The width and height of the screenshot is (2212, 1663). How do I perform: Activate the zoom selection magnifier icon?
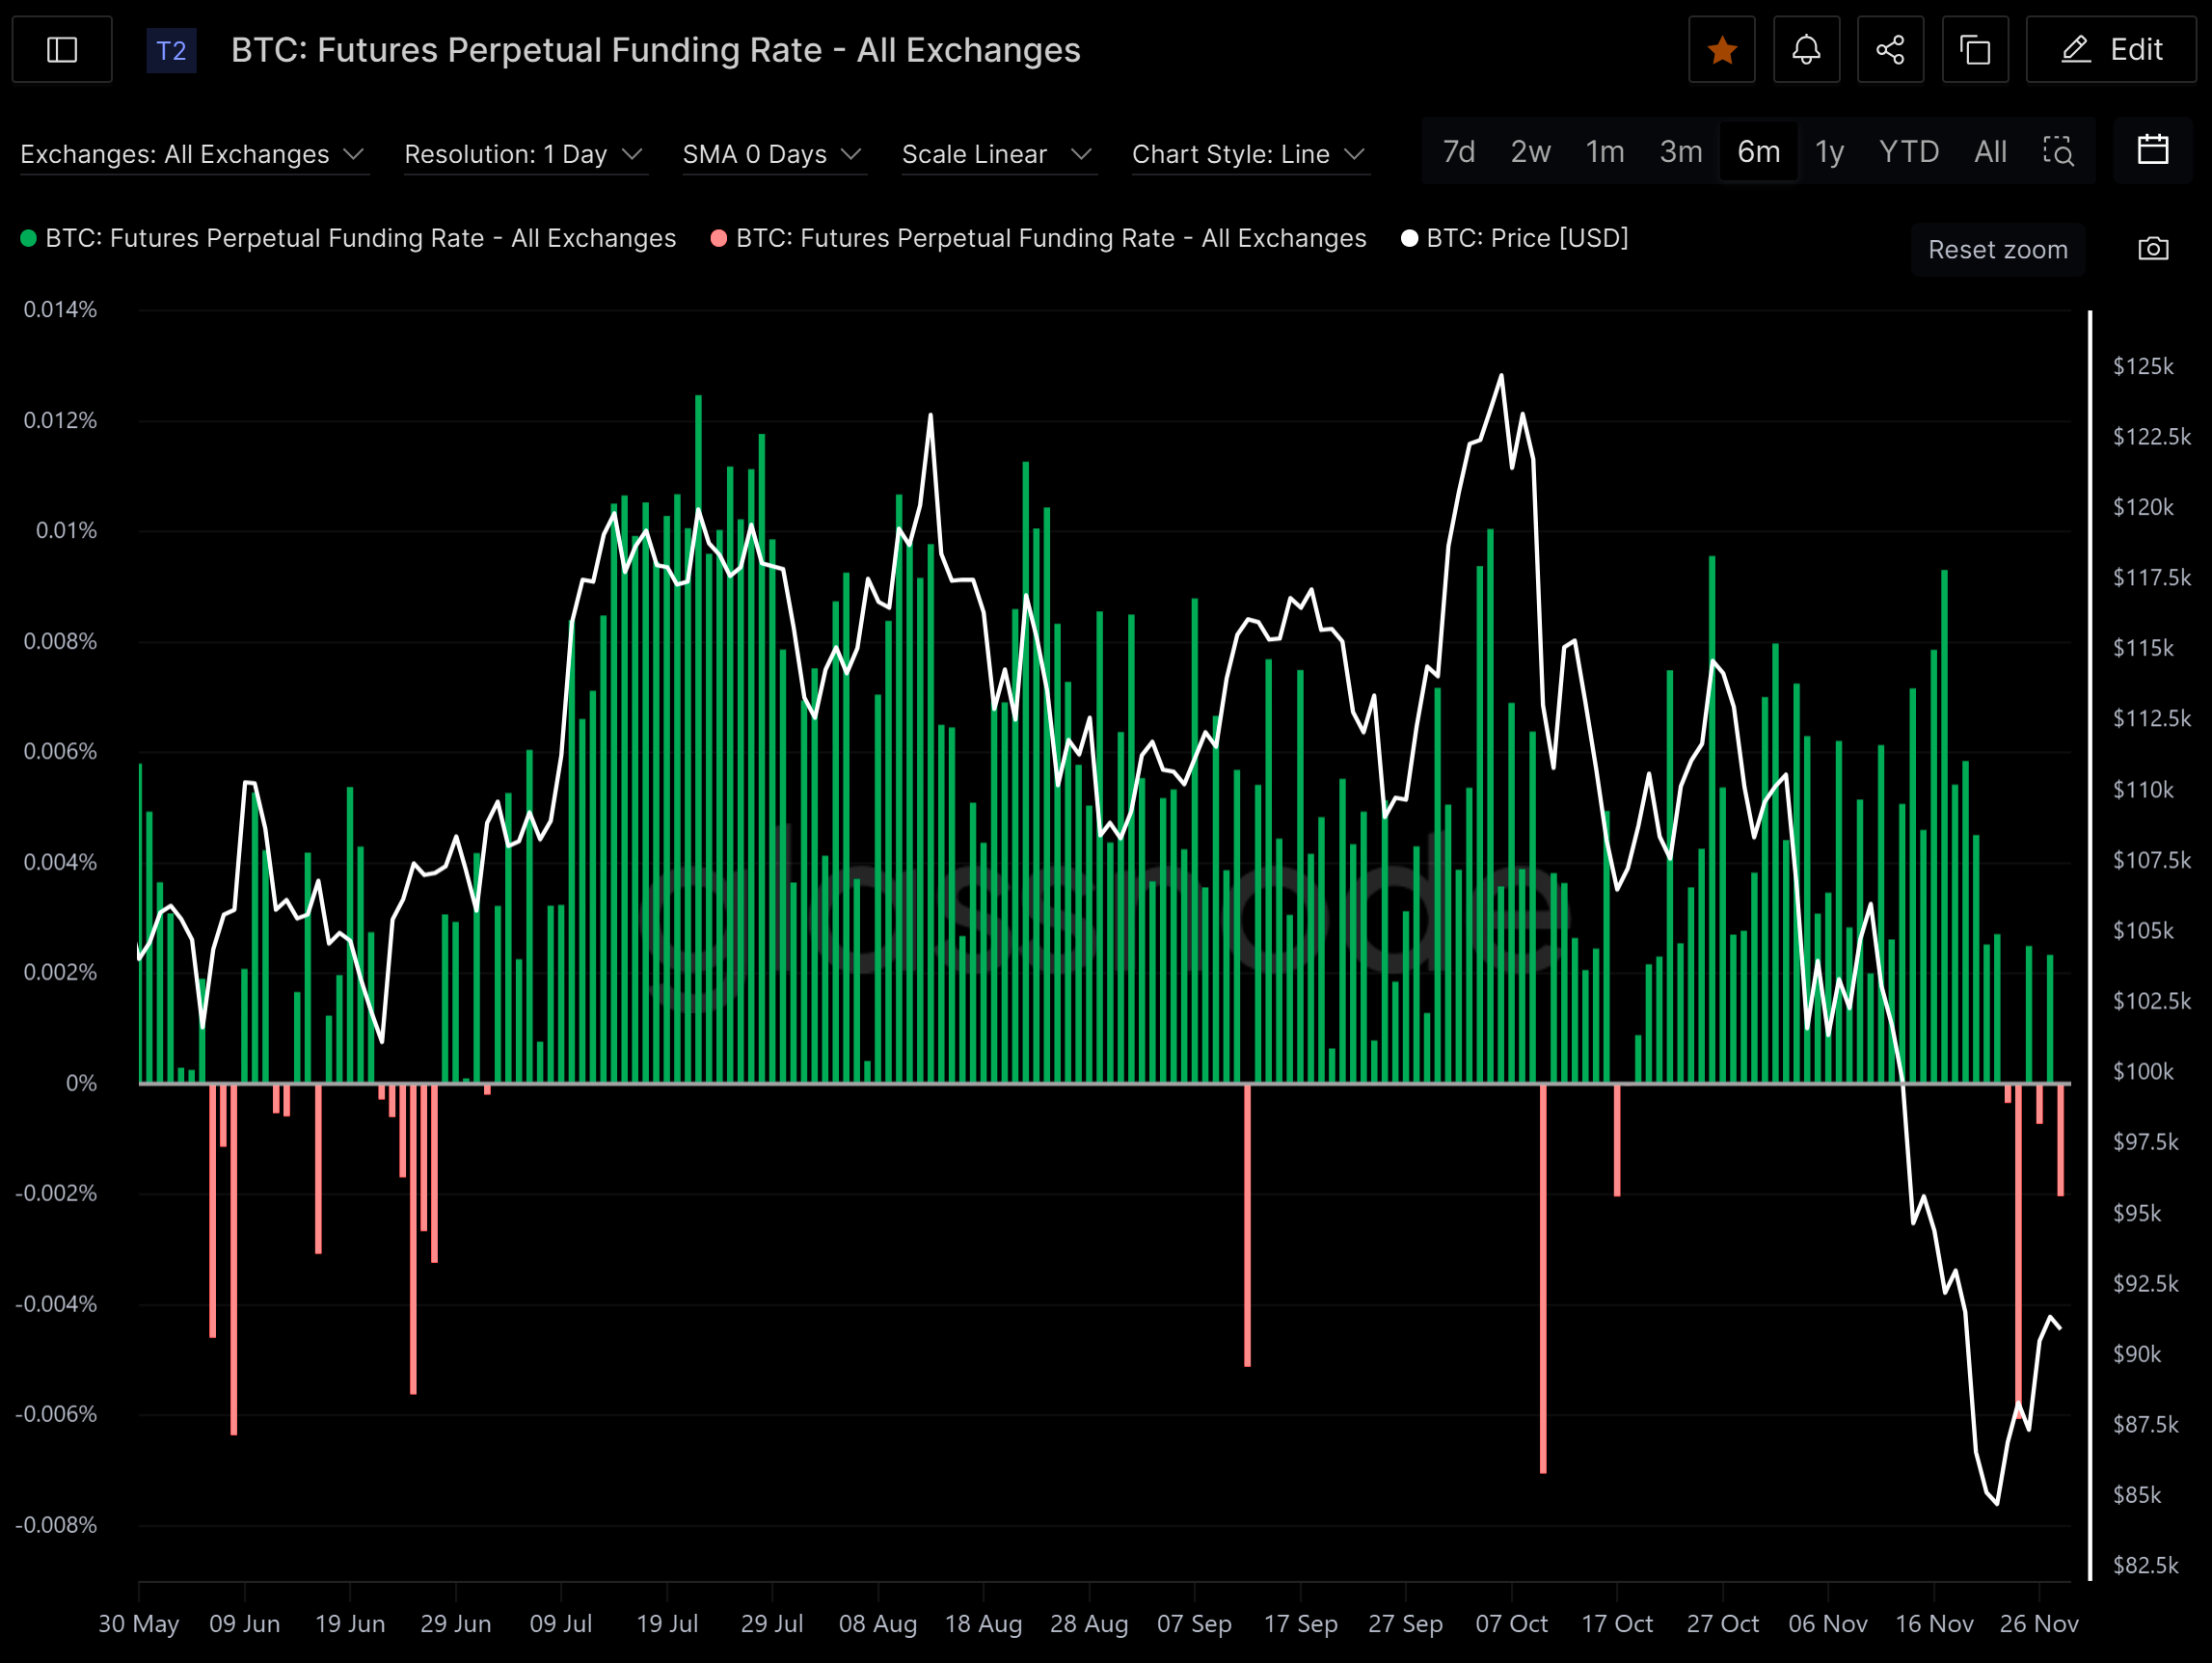[2057, 151]
